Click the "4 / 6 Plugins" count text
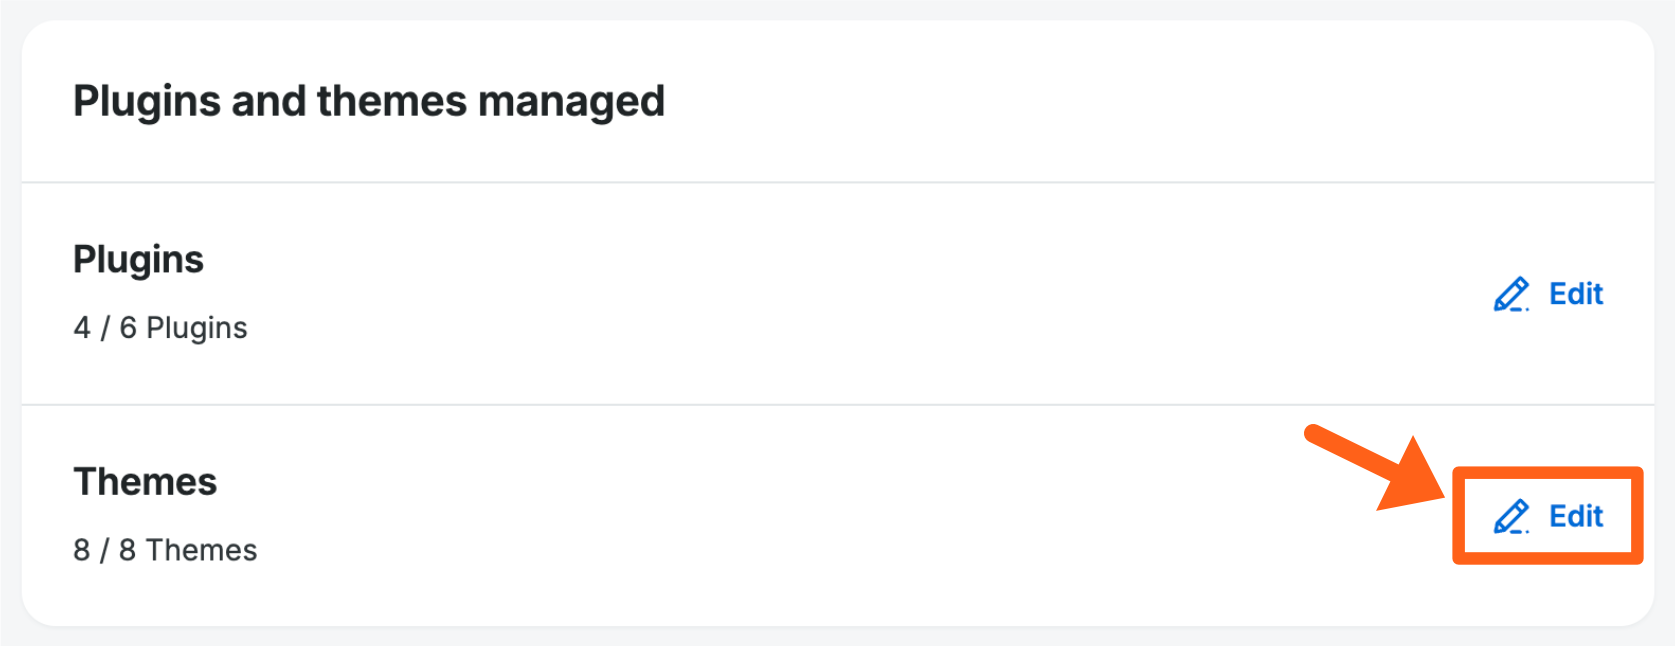The image size is (1675, 646). point(160,328)
